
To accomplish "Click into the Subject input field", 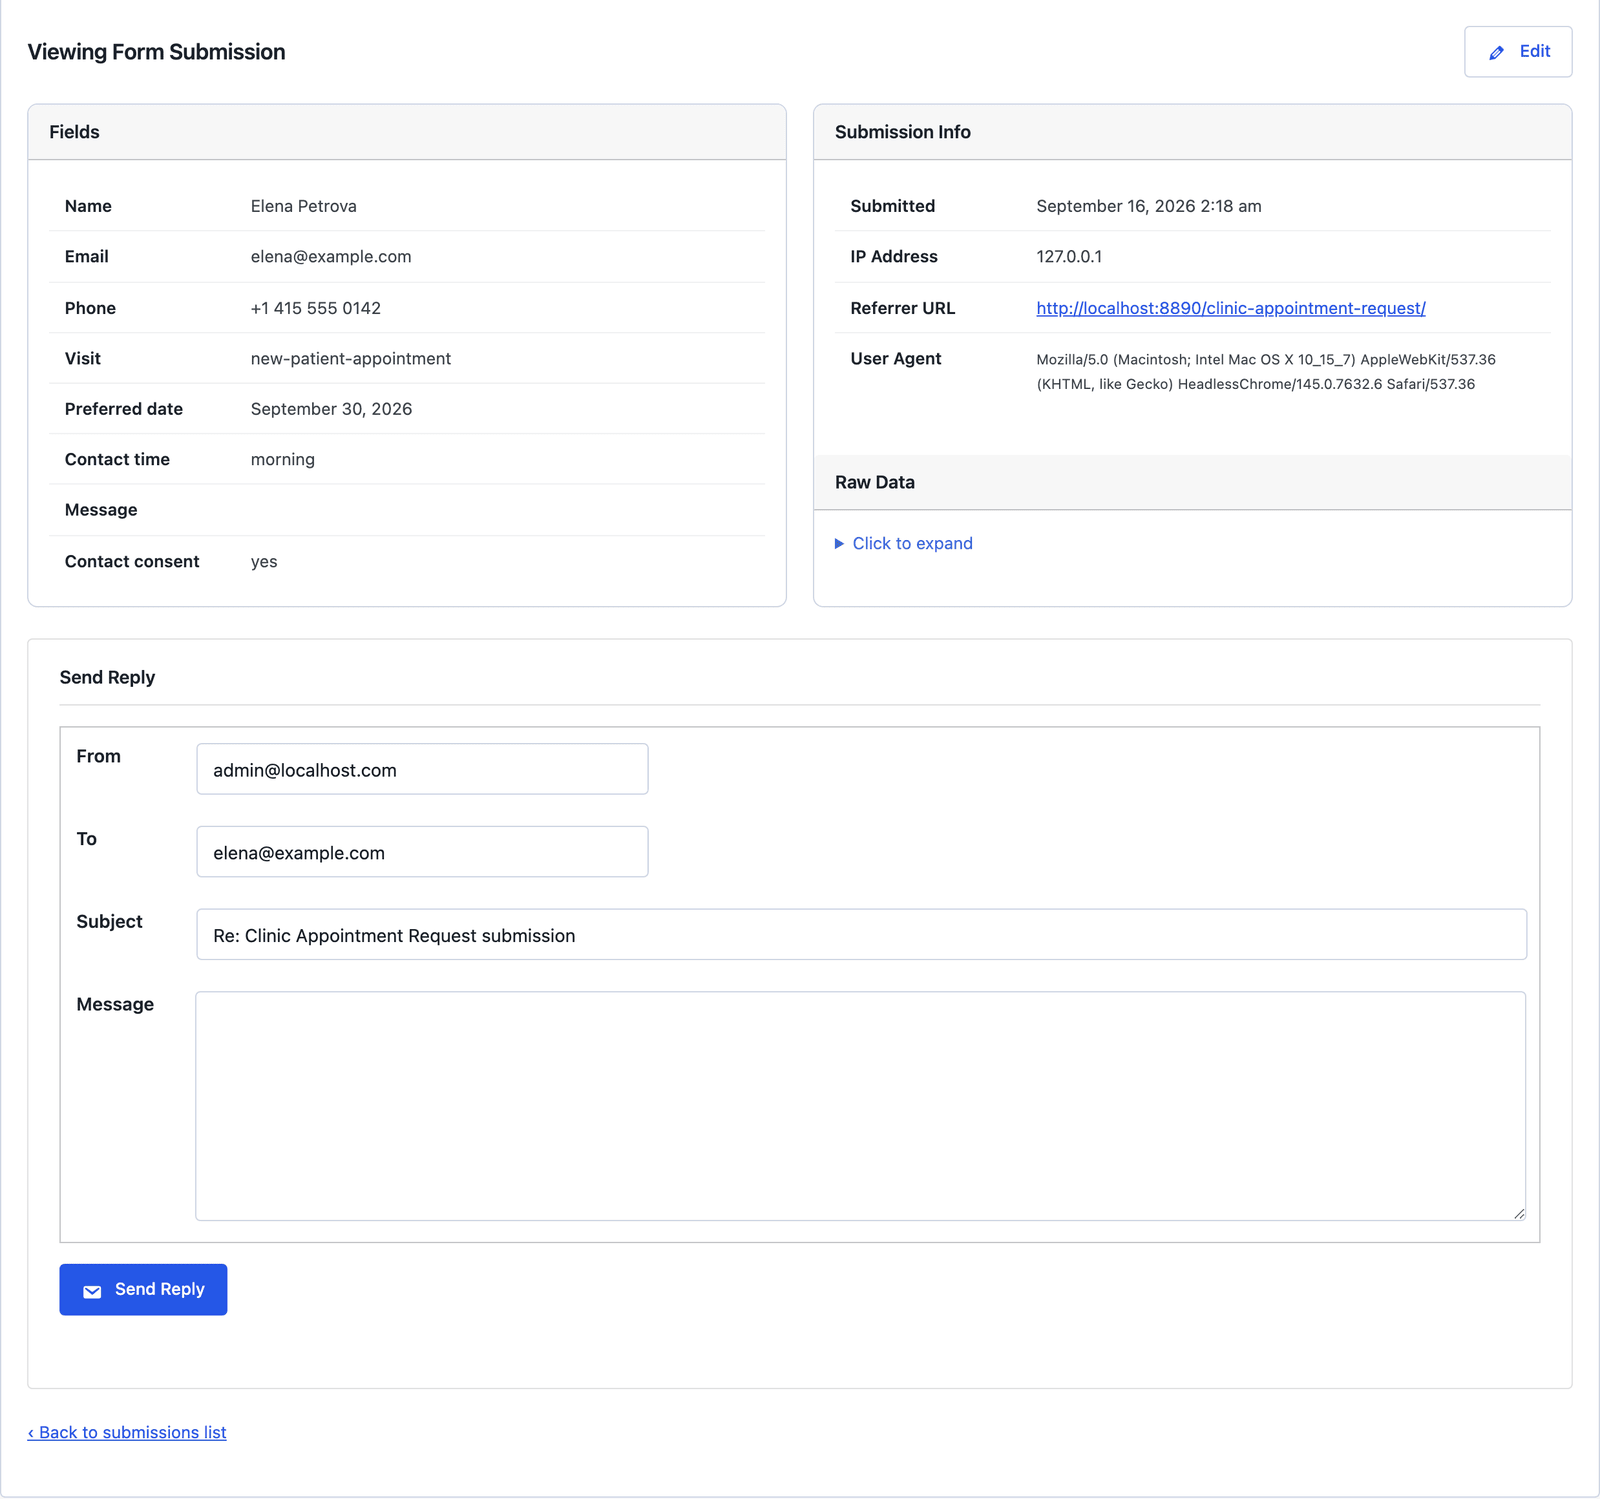I will pyautogui.click(x=861, y=935).
